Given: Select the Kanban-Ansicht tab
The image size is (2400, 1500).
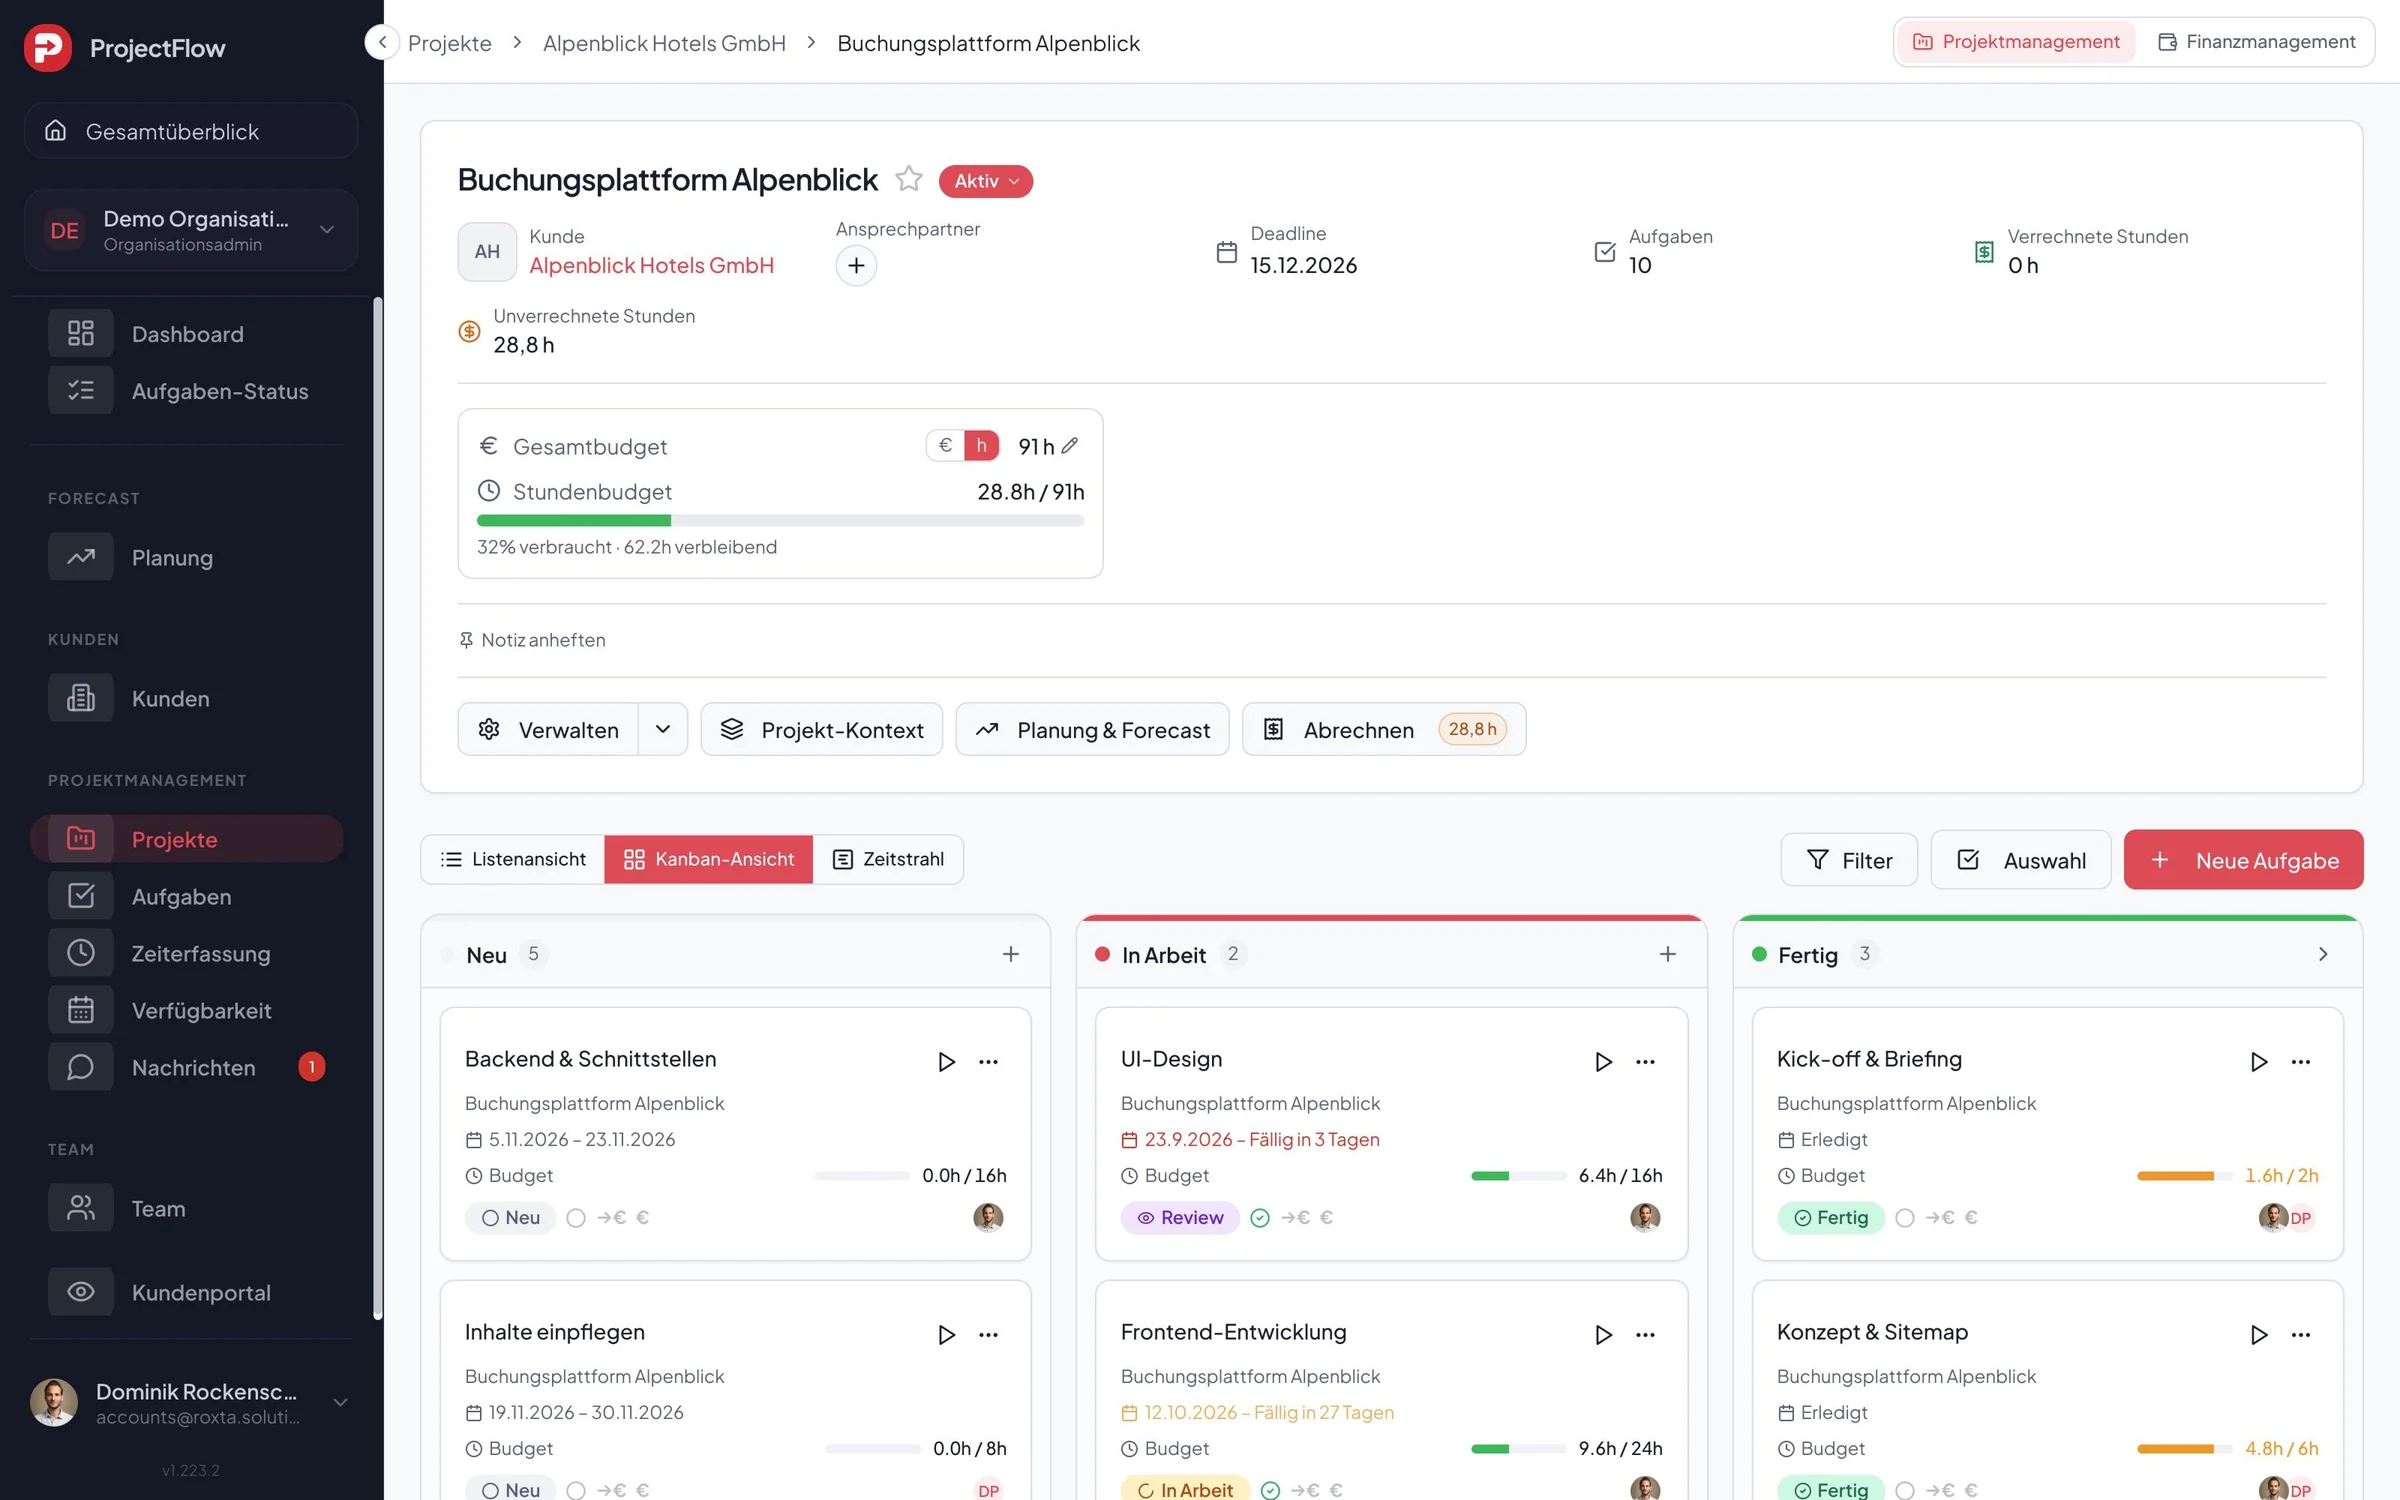Looking at the screenshot, I should pyautogui.click(x=708, y=859).
